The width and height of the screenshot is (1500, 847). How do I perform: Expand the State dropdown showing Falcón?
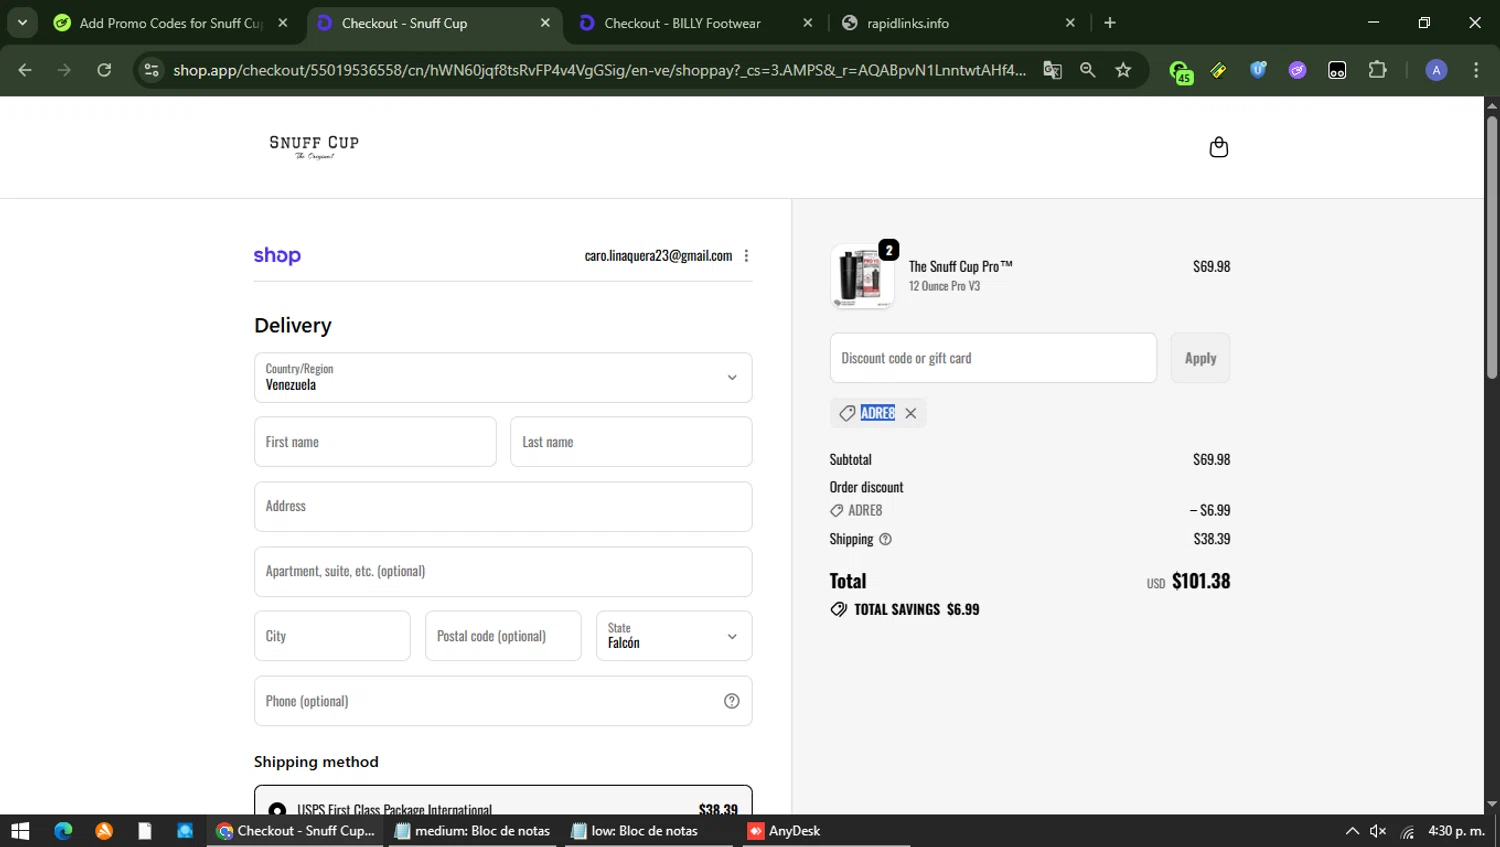674,636
